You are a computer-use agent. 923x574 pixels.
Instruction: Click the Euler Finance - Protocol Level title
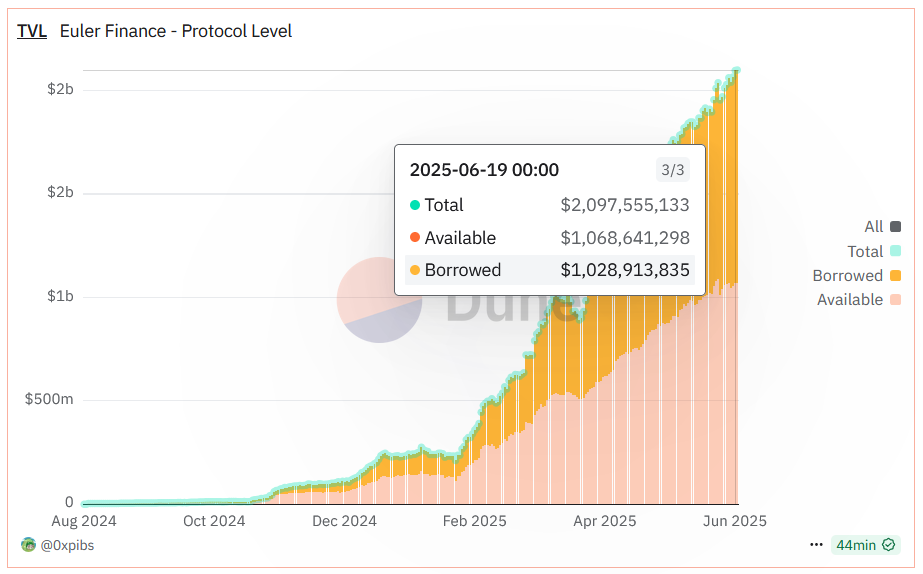(175, 31)
